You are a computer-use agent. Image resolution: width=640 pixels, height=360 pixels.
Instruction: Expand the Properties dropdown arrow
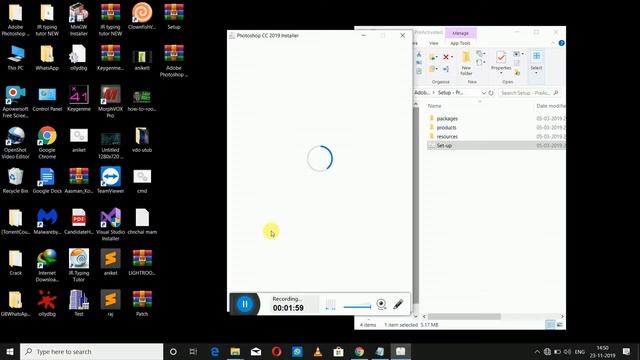click(x=501, y=73)
